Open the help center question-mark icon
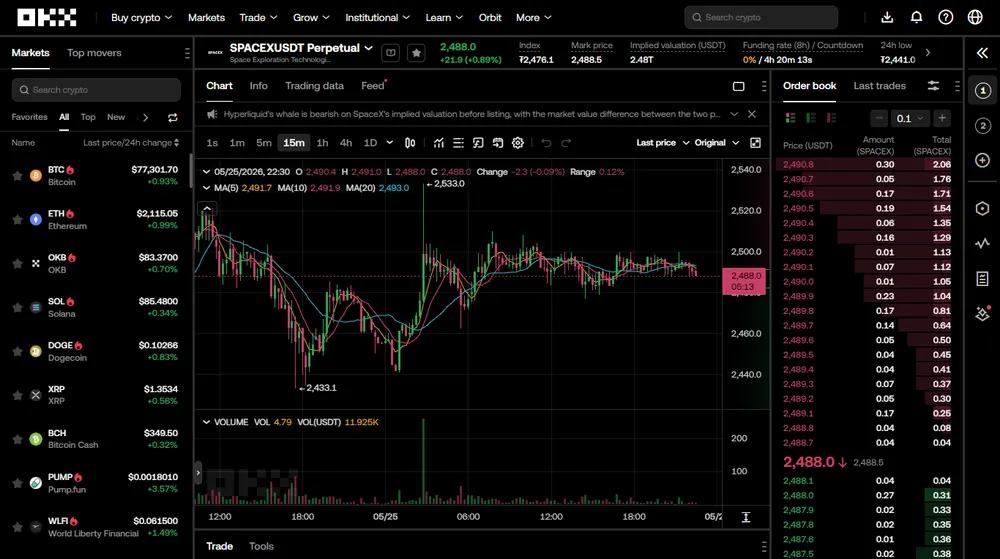Viewport: 1000px width, 559px height. click(946, 17)
